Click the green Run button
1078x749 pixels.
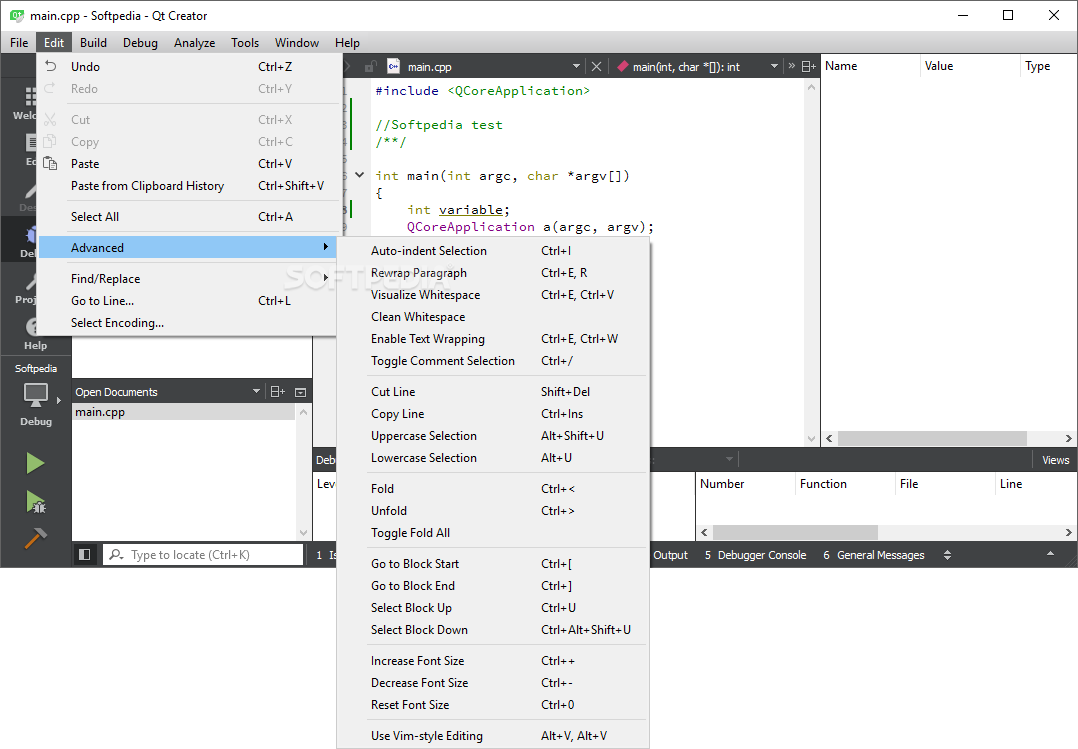pos(35,463)
